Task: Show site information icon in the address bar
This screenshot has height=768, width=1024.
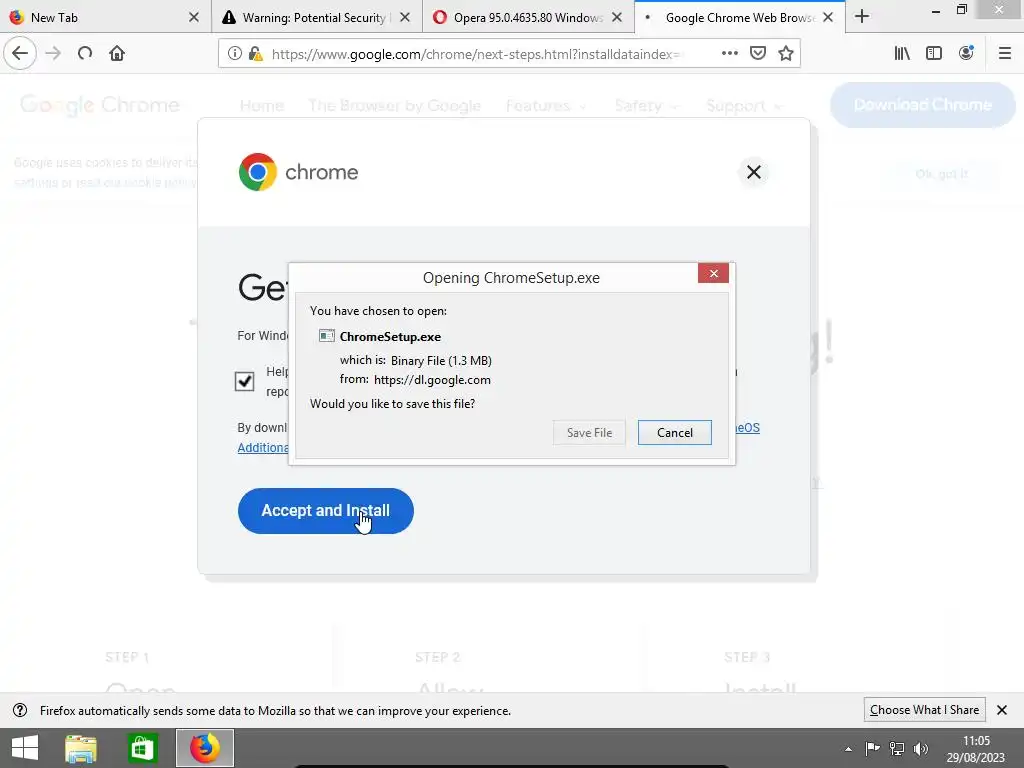Action: click(234, 54)
